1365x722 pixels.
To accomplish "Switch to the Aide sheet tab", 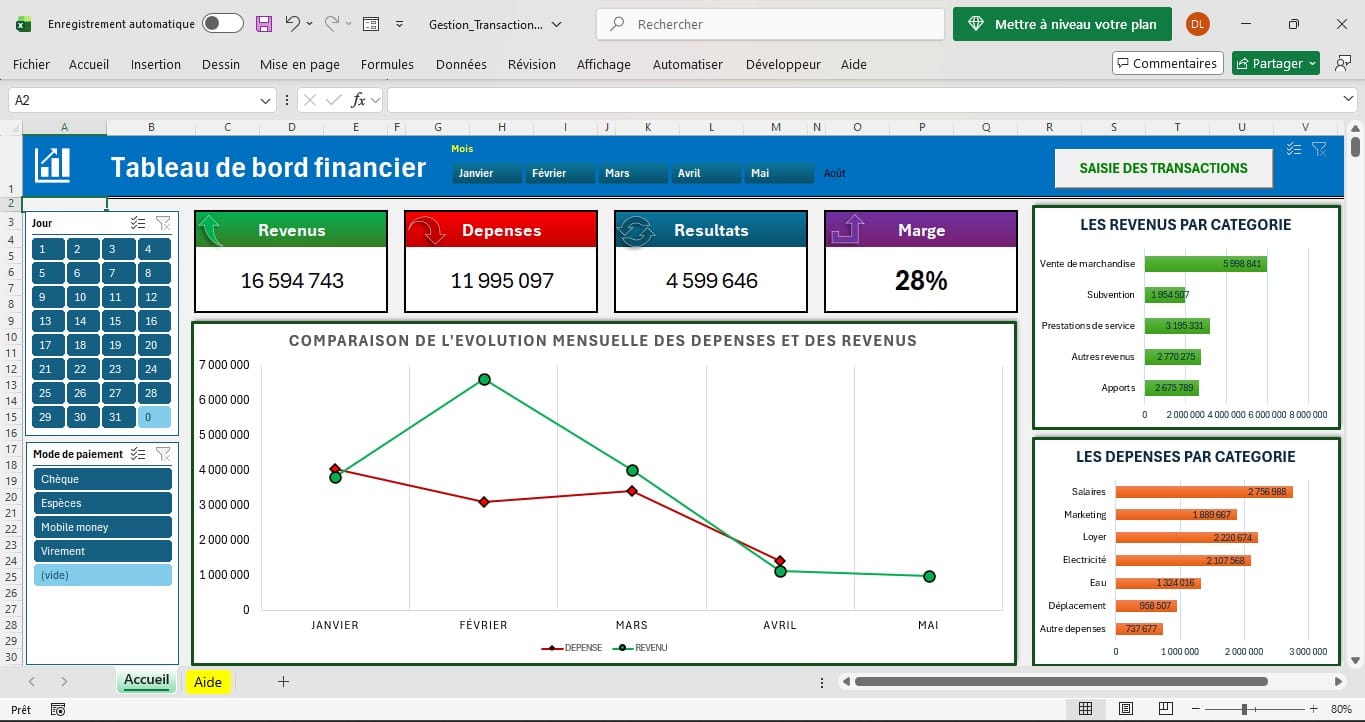I will point(208,681).
